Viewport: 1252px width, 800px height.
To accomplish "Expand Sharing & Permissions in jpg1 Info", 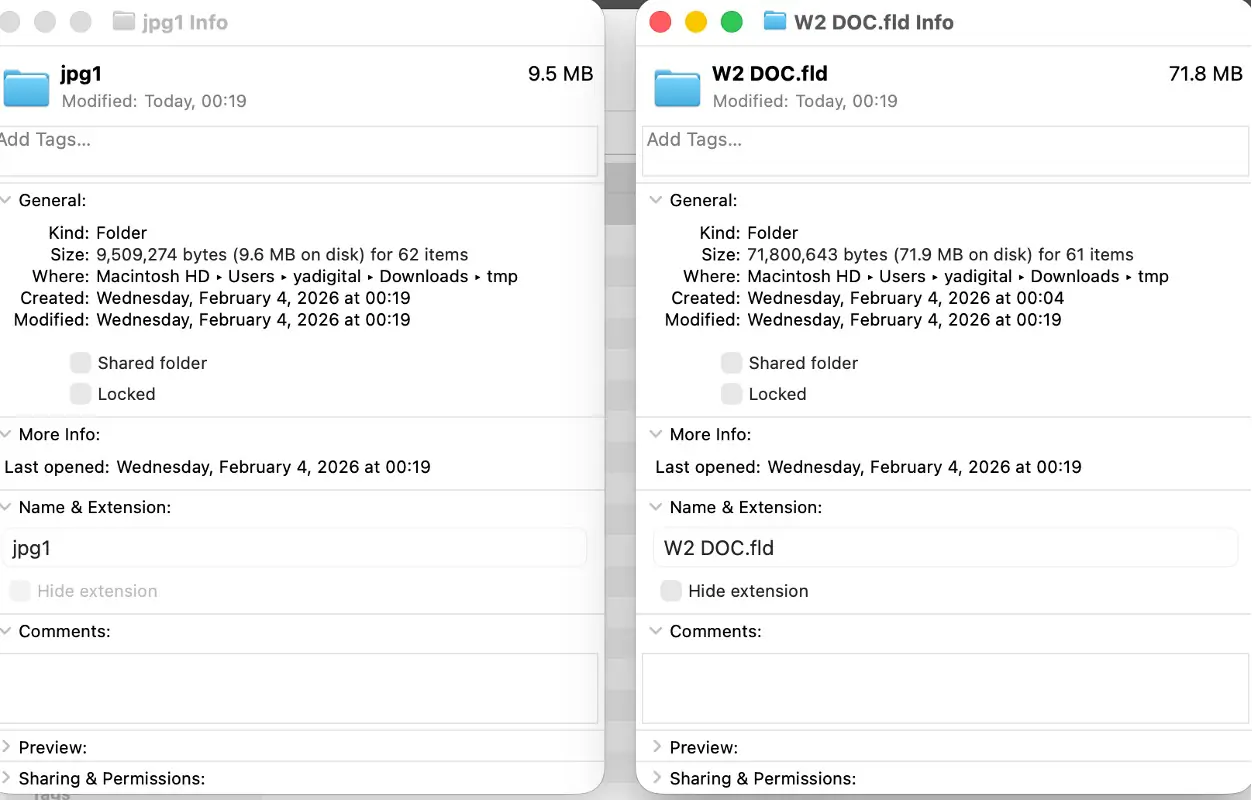I will (6, 778).
